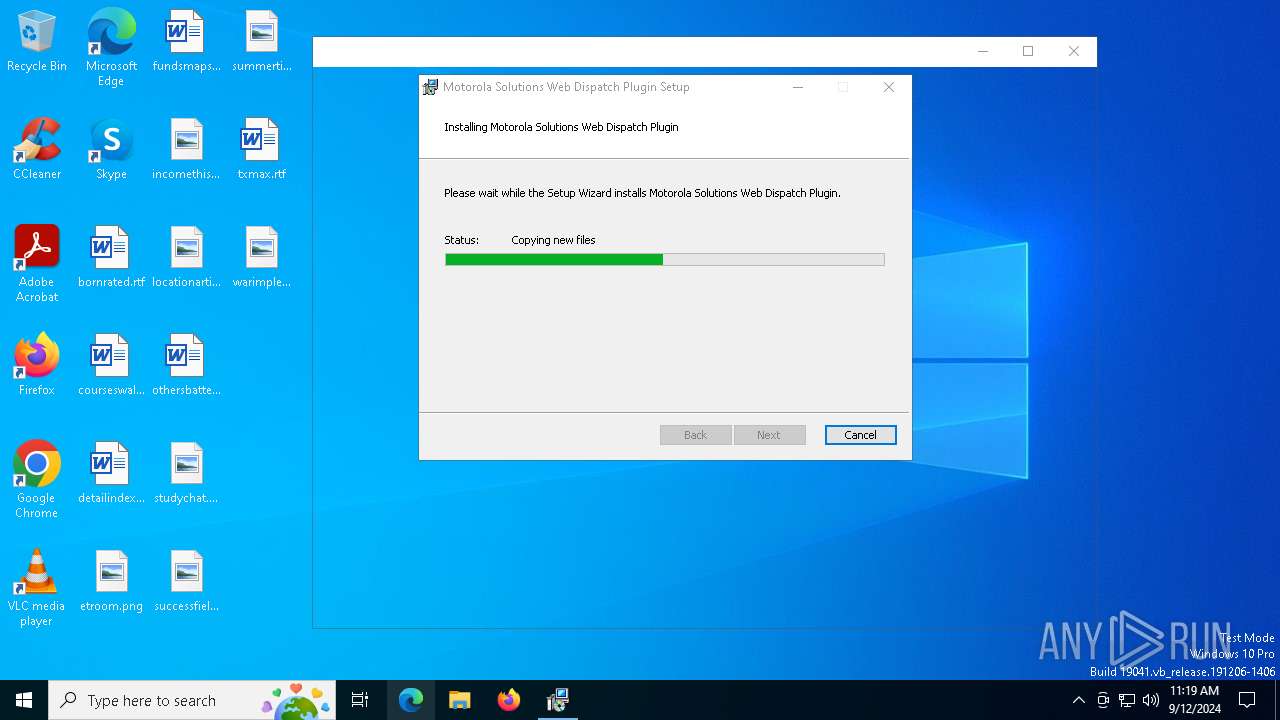The image size is (1280, 720).
Task: Open File Explorer from taskbar
Action: click(x=459, y=700)
